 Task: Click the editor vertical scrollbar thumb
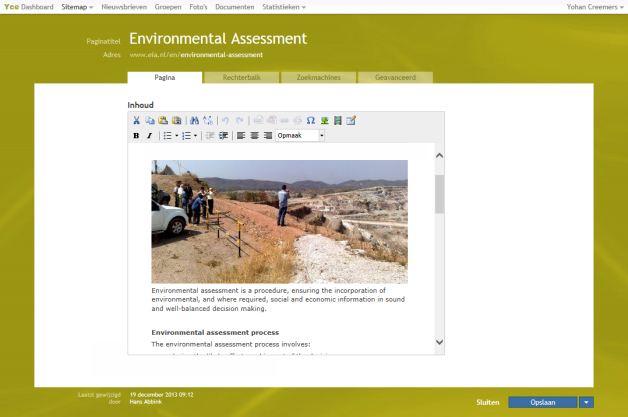click(x=439, y=194)
